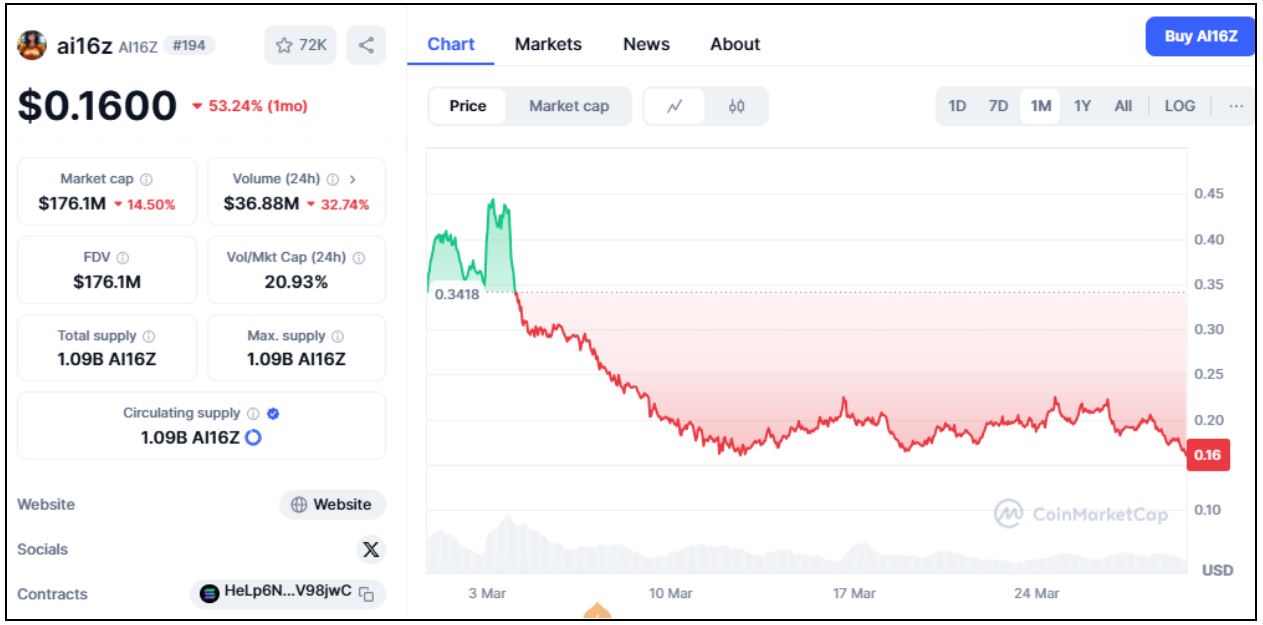Open the Markets tab
Viewport: 1263px width, 625px height.
pyautogui.click(x=548, y=44)
